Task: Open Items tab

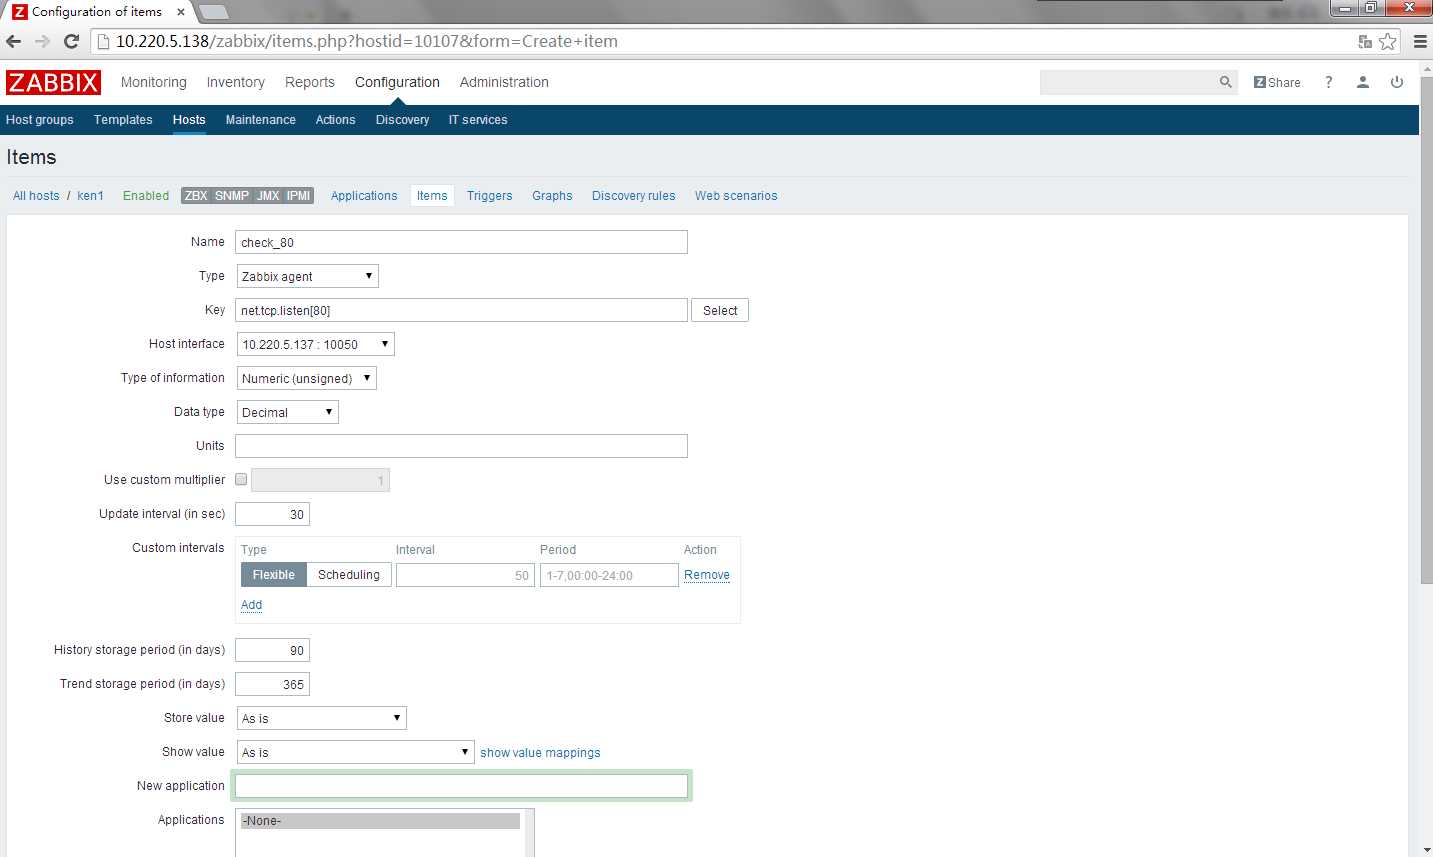Action: 432,196
